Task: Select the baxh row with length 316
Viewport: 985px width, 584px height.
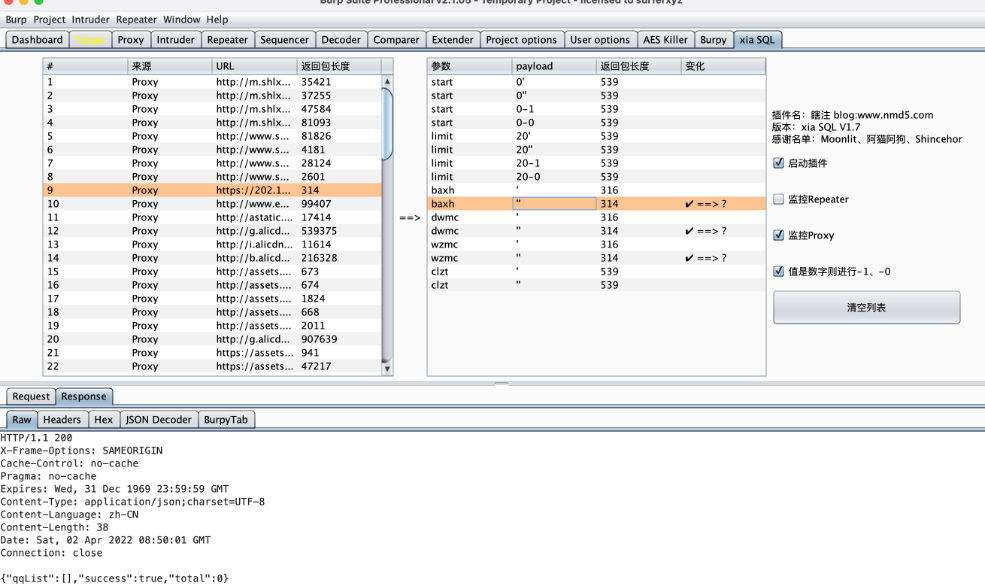Action: [x=597, y=190]
